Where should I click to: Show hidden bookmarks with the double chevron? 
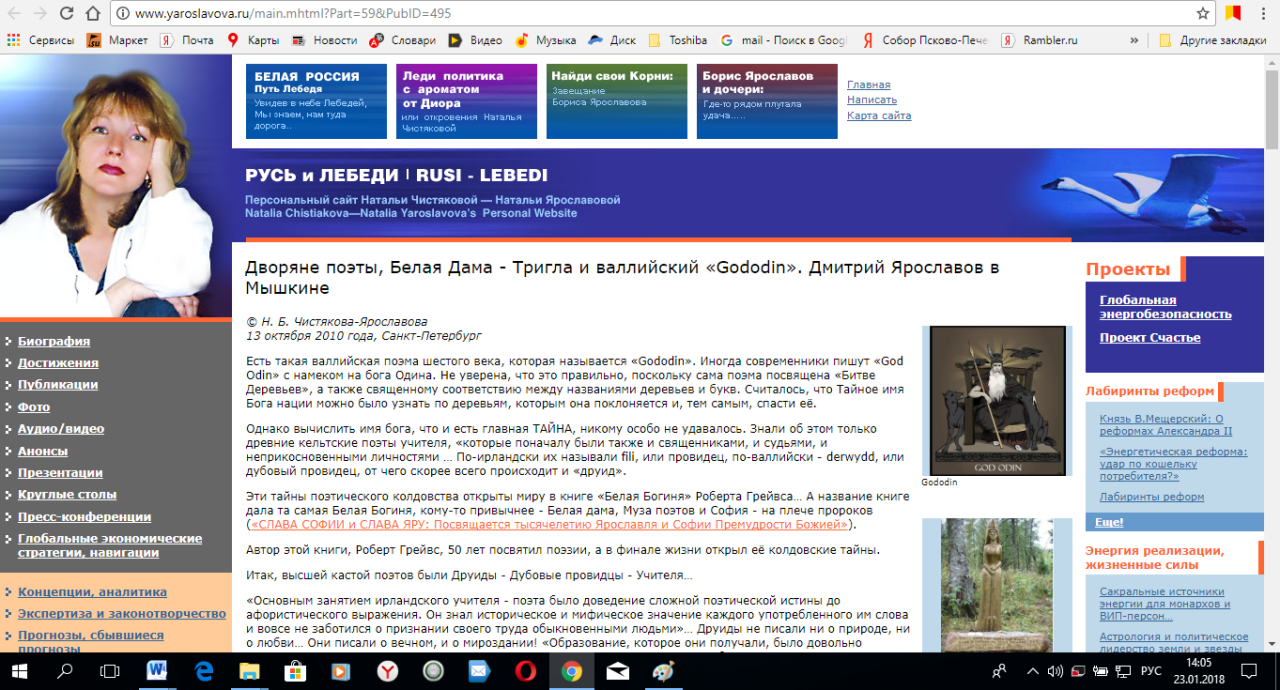click(x=1134, y=40)
